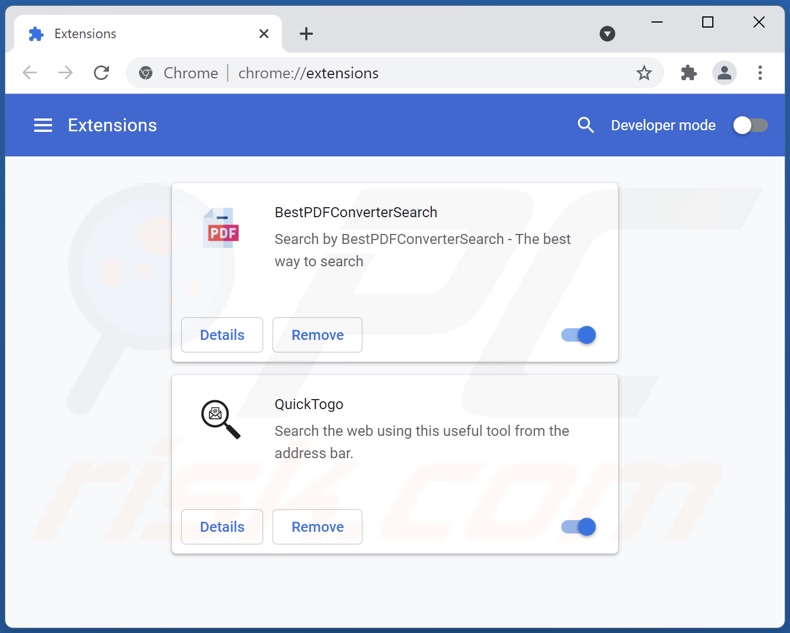790x633 pixels.
Task: Search extensions with the magnifier icon
Action: point(585,125)
